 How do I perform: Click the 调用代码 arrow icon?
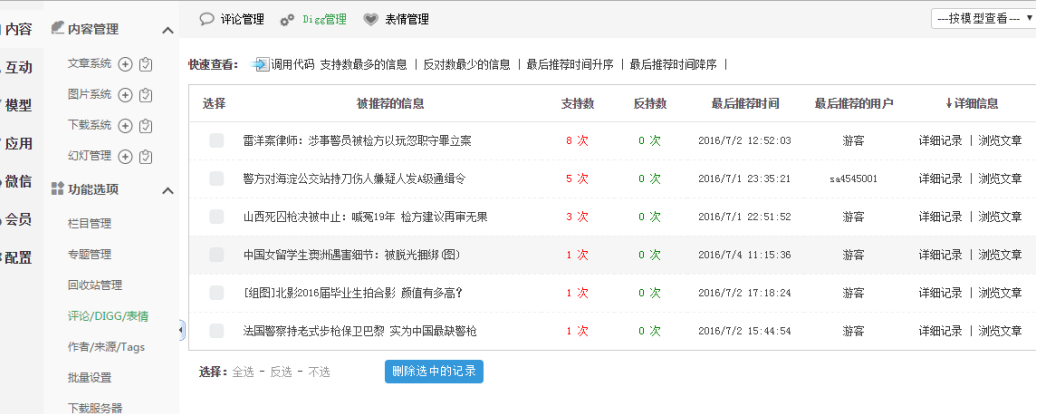tap(260, 64)
